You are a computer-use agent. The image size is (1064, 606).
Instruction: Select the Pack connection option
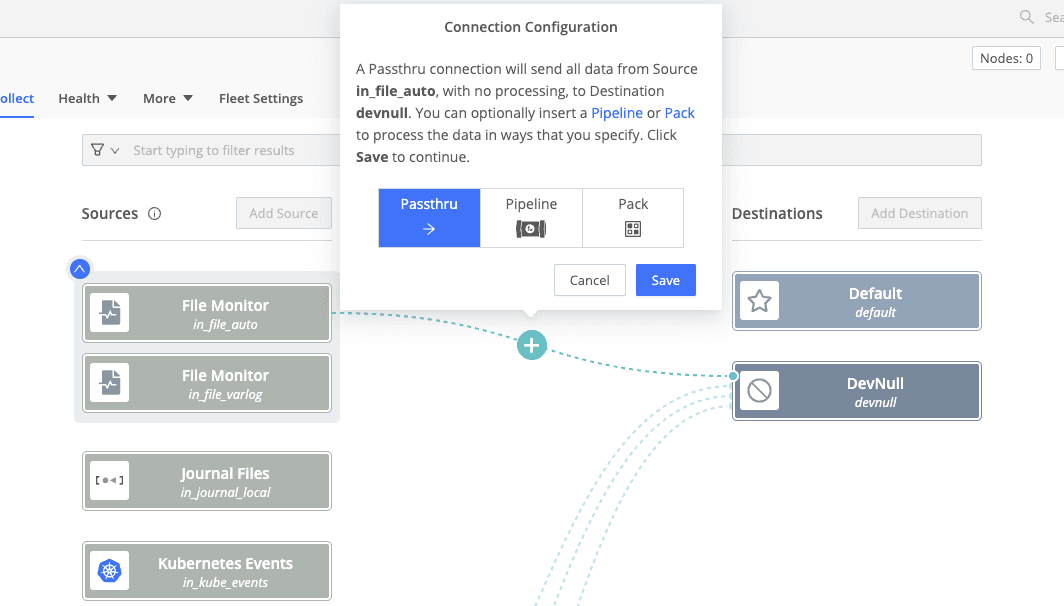click(x=633, y=217)
